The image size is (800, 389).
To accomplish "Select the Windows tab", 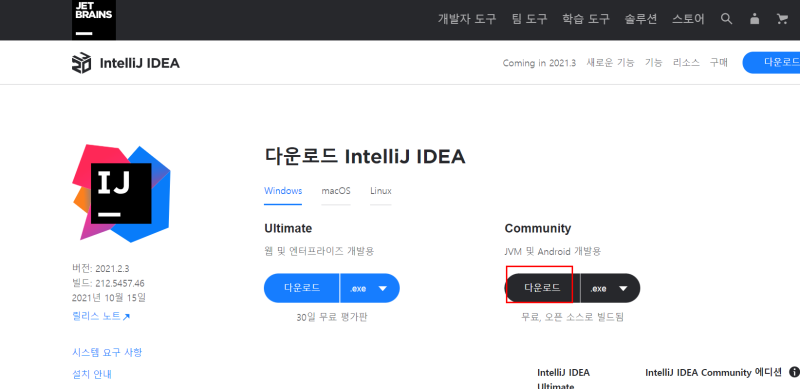I will 283,191.
